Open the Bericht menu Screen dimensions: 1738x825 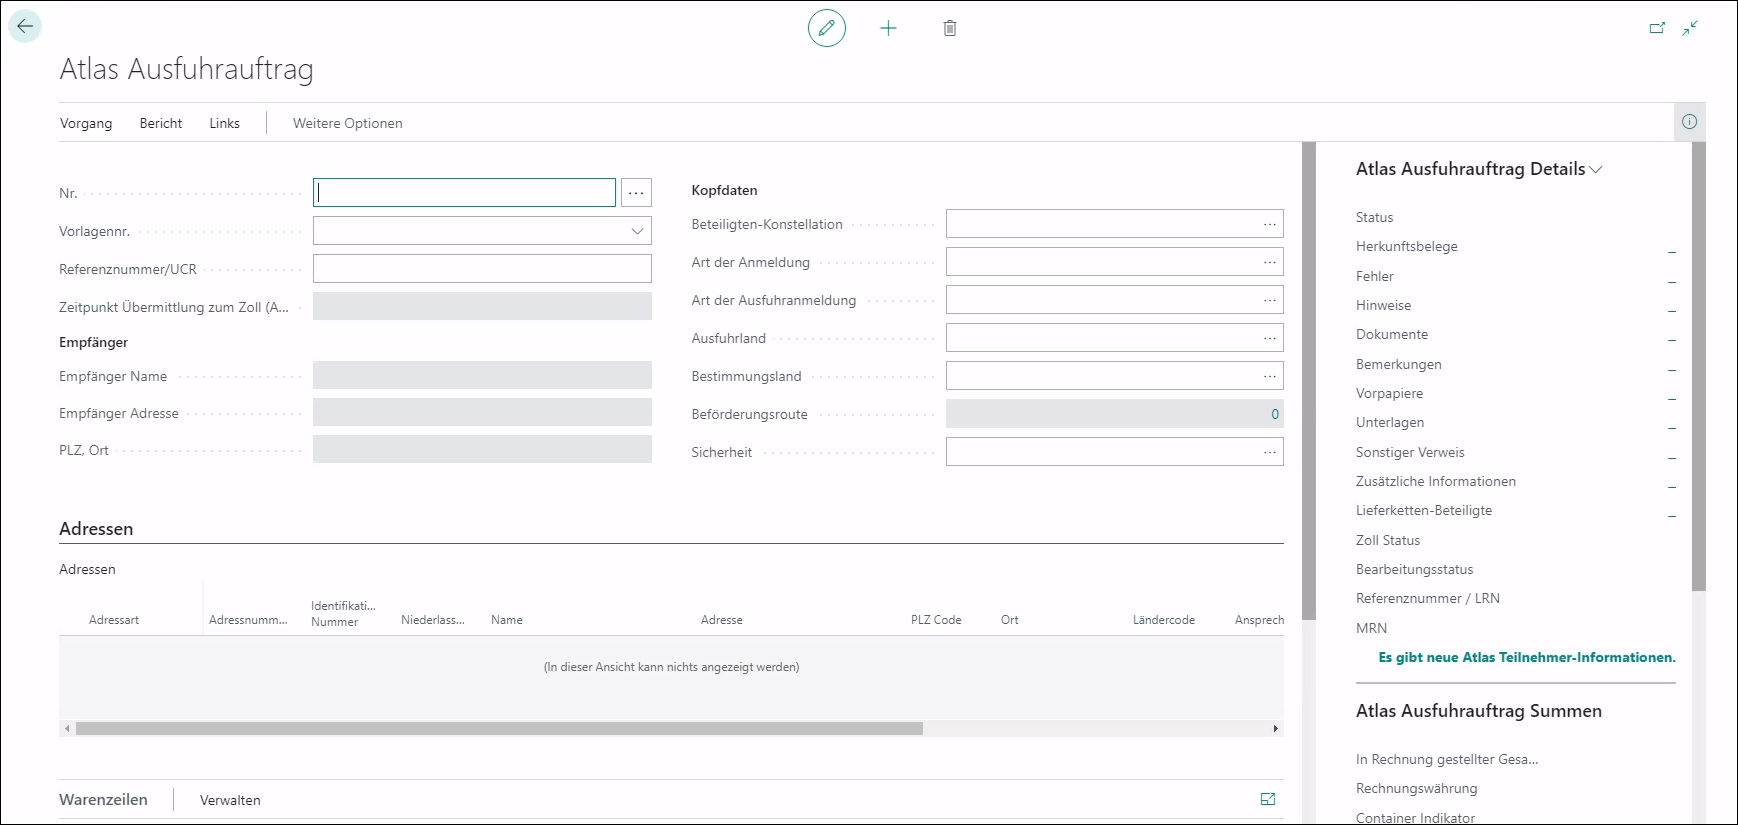[x=161, y=123]
